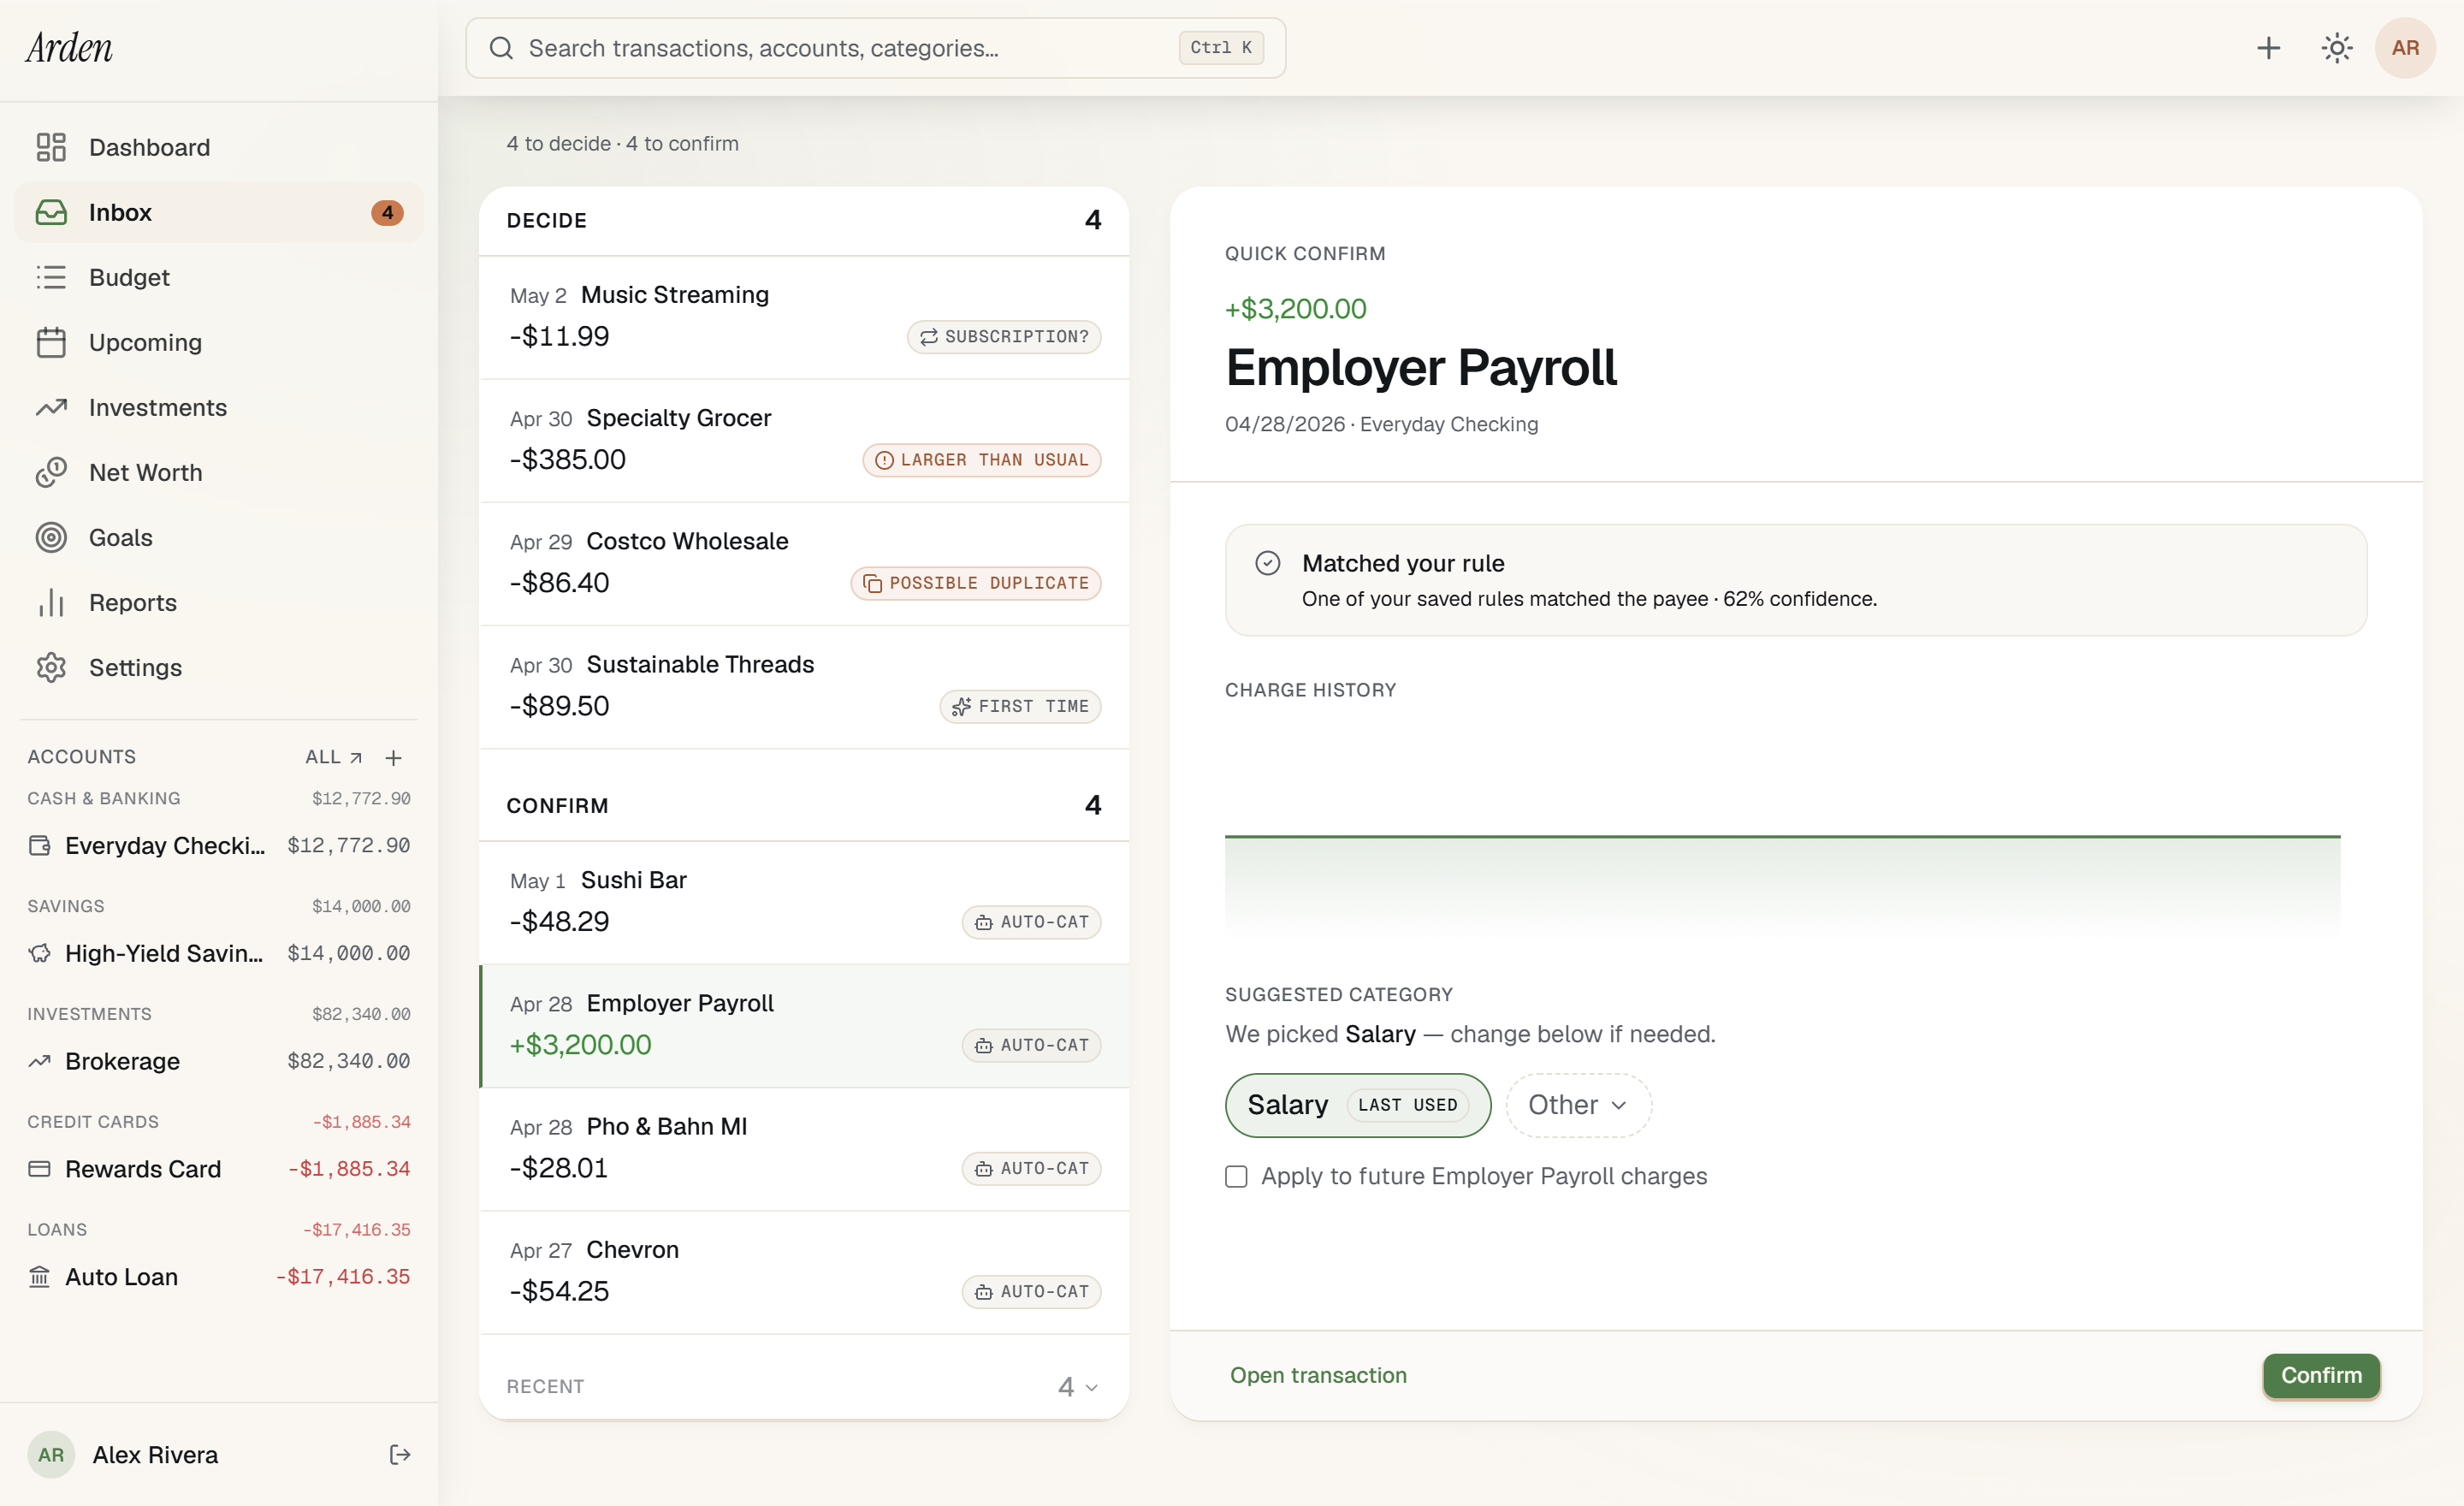This screenshot has width=2464, height=1506.
Task: Click the Settings gear icon
Action: [51, 667]
